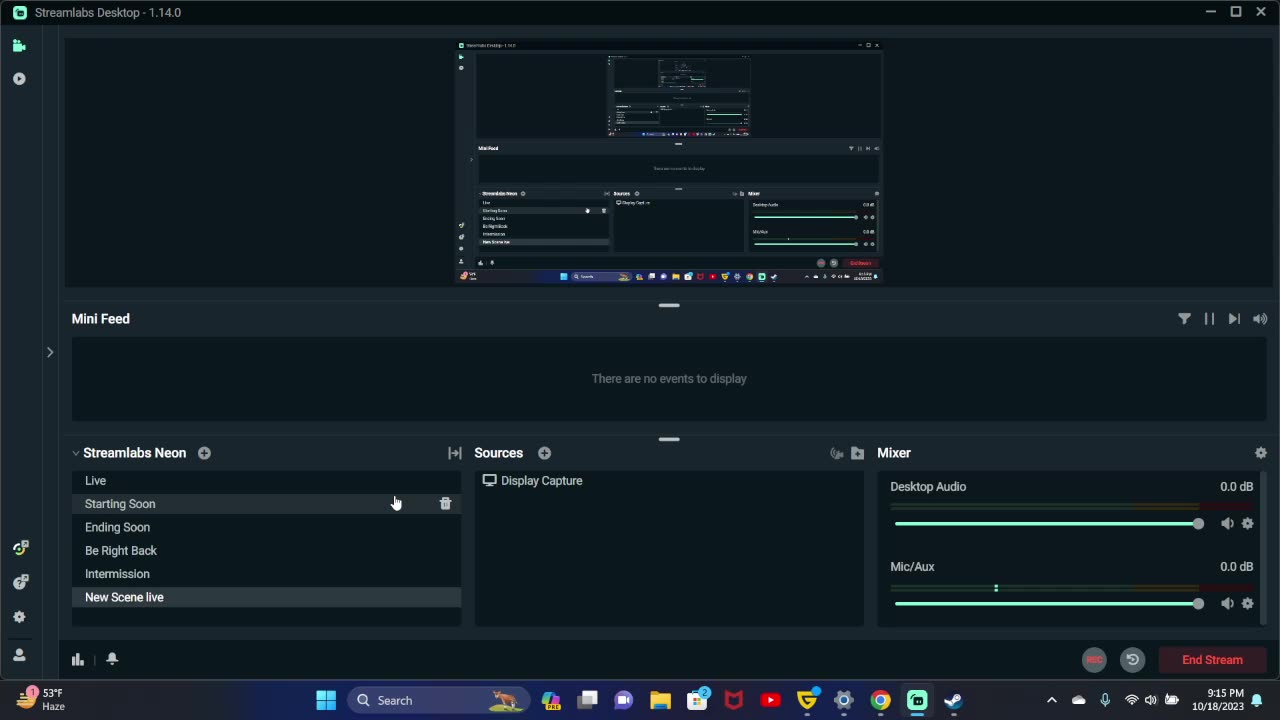Adjust the Desktop Audio volume slider
This screenshot has width=1280, height=720.
(1049, 524)
